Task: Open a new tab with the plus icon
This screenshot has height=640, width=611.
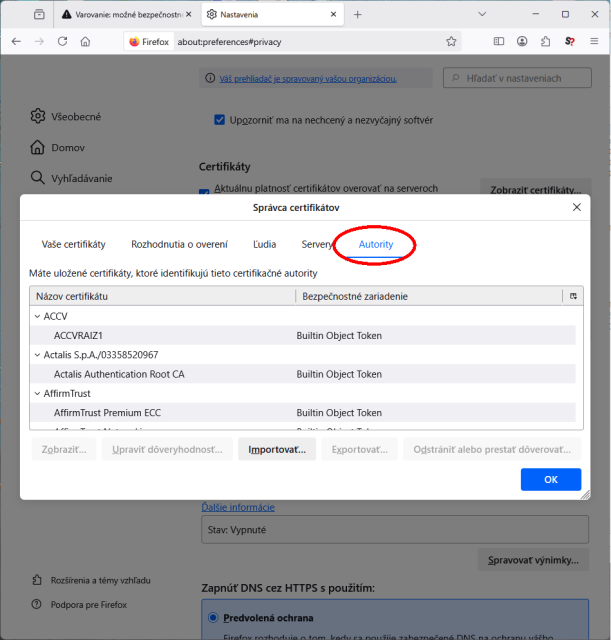Action: (358, 14)
